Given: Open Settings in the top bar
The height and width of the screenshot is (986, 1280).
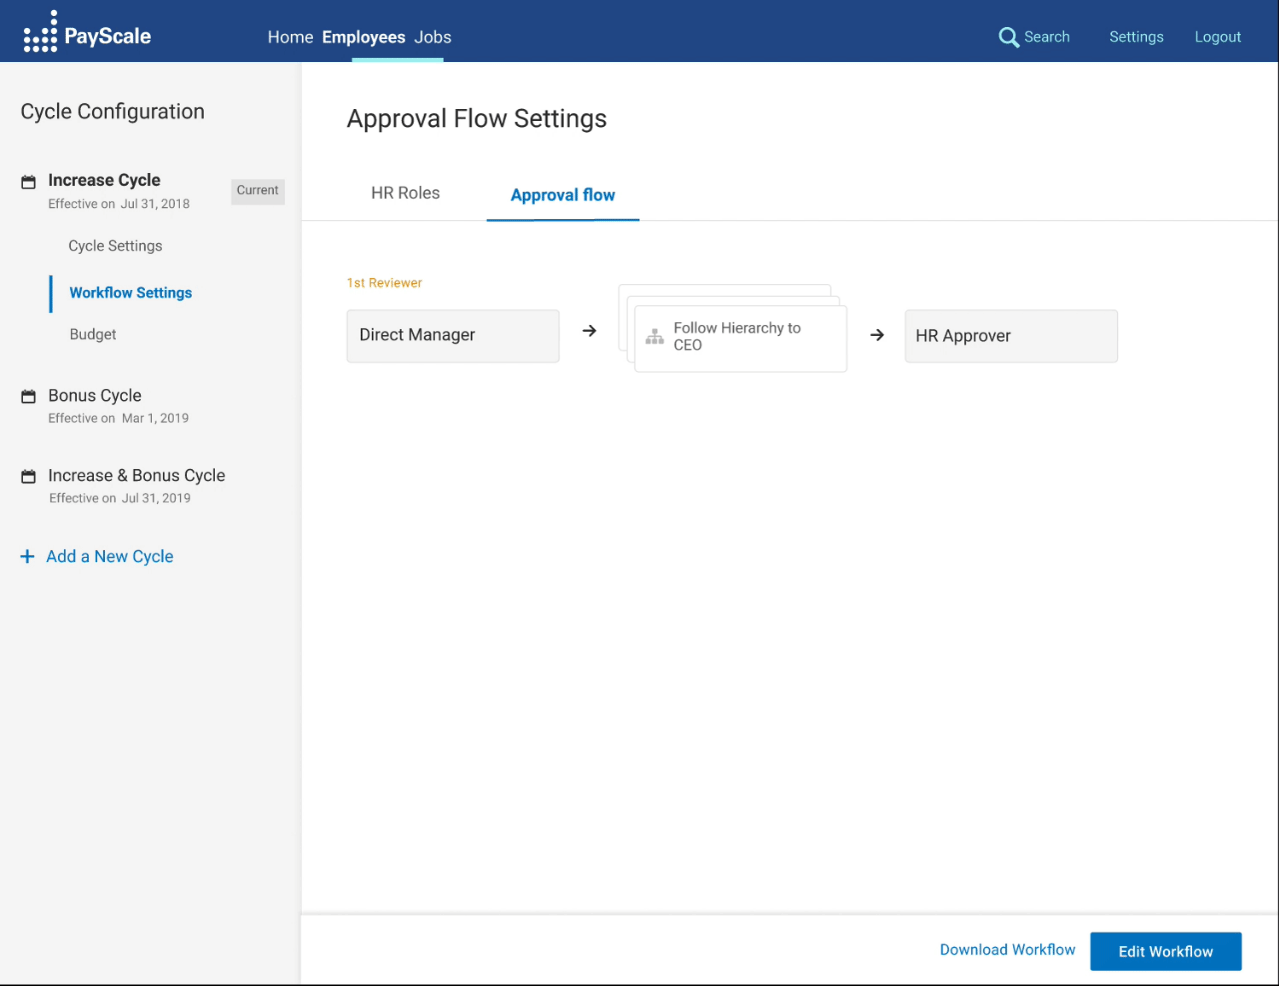Looking at the screenshot, I should point(1136,36).
